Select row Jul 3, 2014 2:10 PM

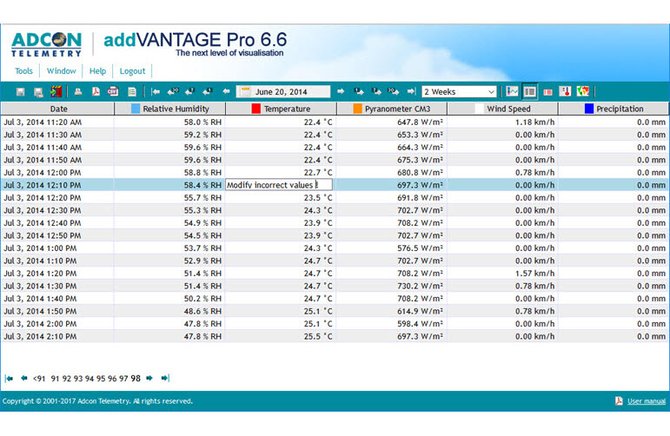click(335, 336)
